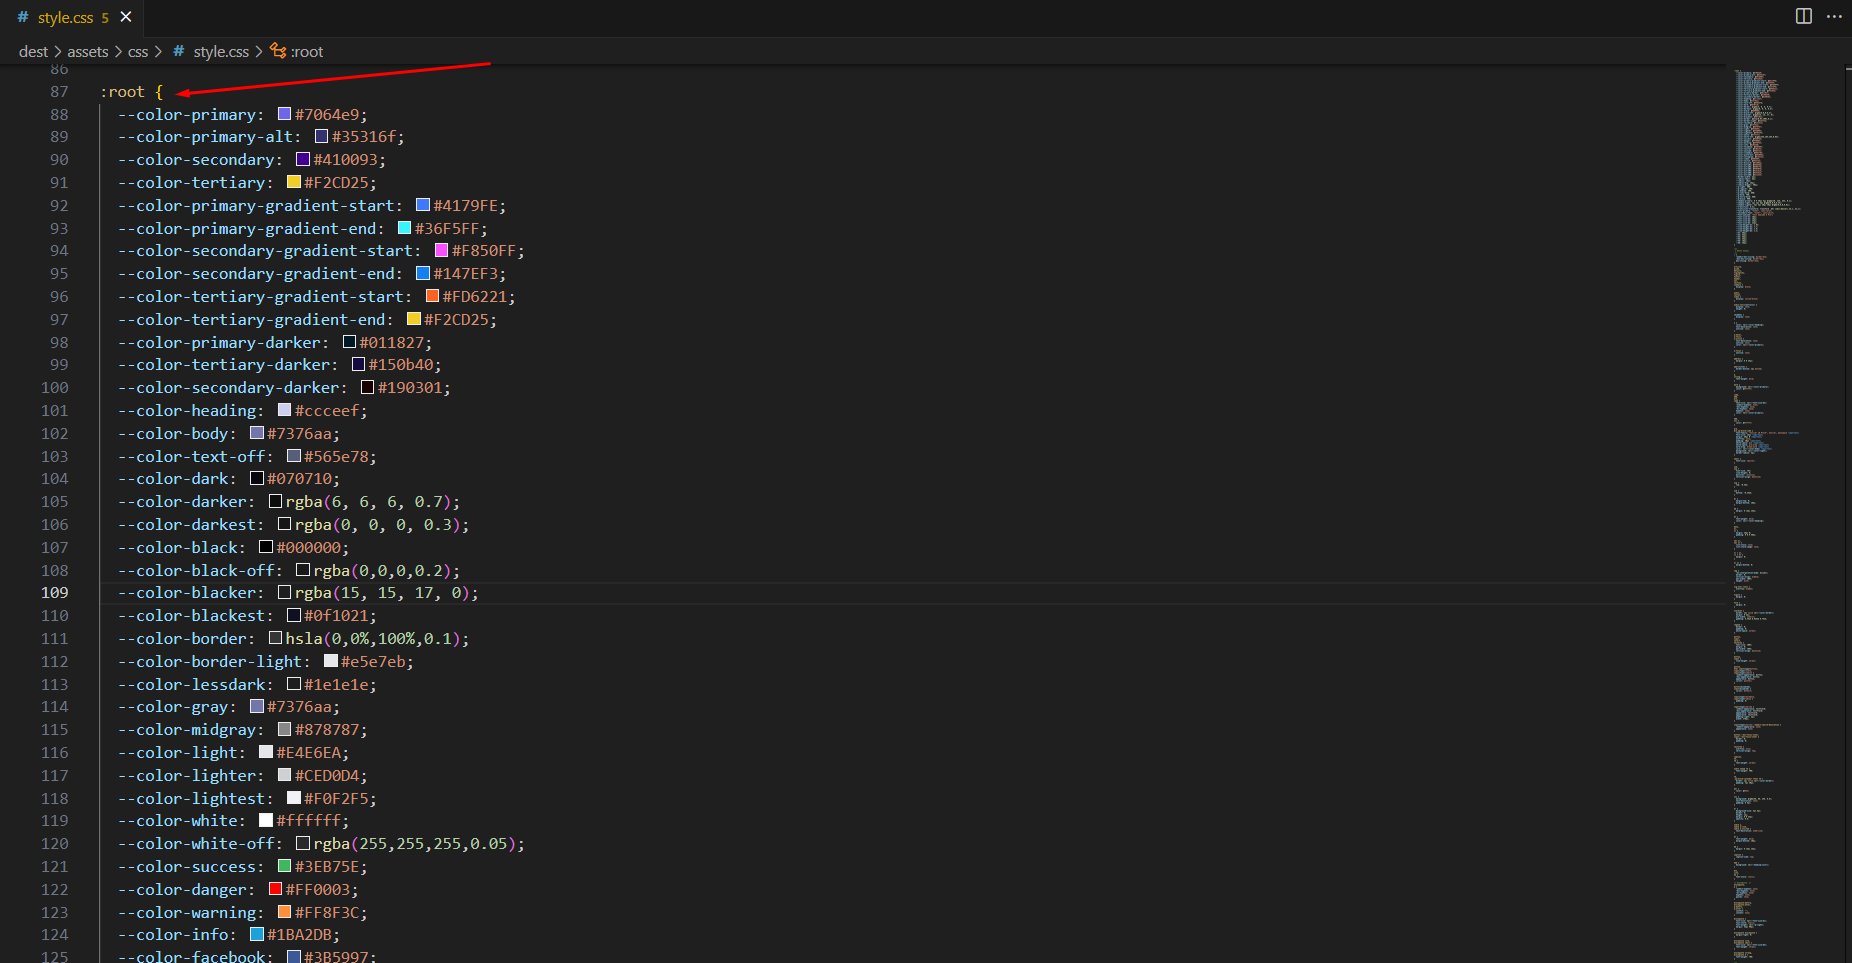Open the :root breadcrumb symbol
Viewport: 1852px width, 963px height.
click(x=307, y=52)
